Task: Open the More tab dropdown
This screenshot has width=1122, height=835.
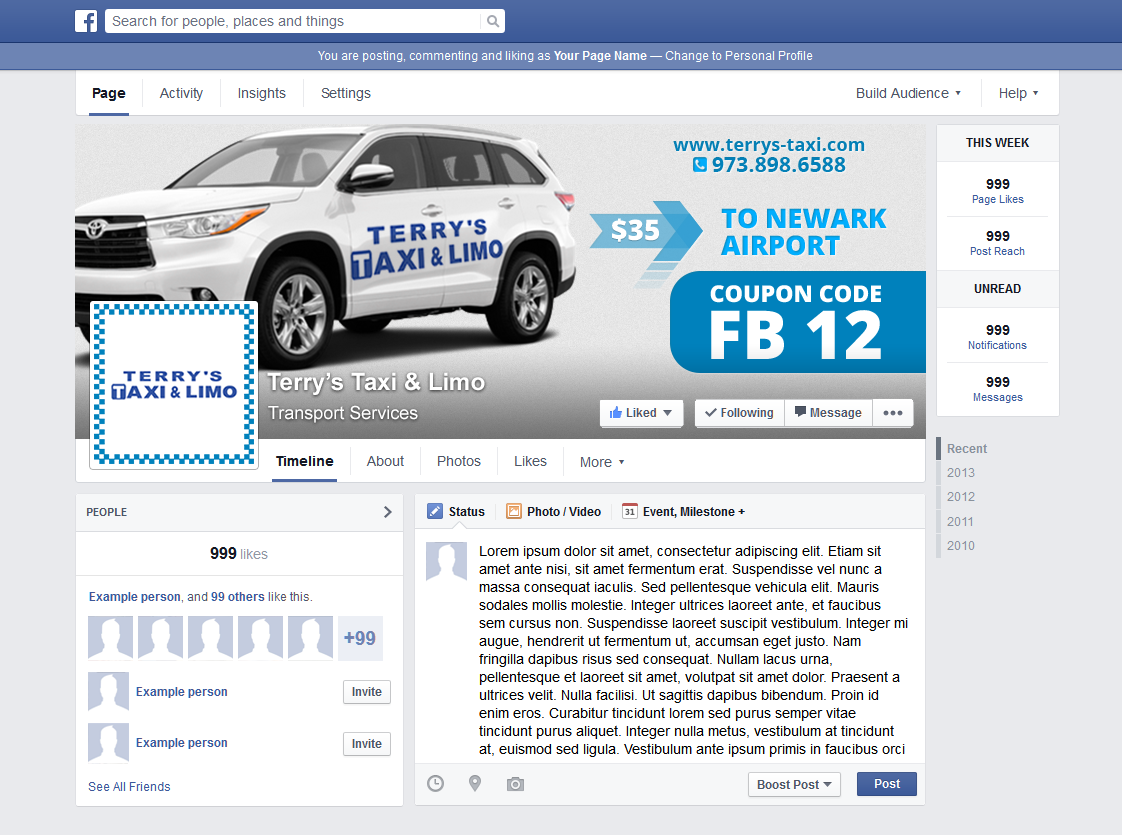Action: (x=601, y=461)
